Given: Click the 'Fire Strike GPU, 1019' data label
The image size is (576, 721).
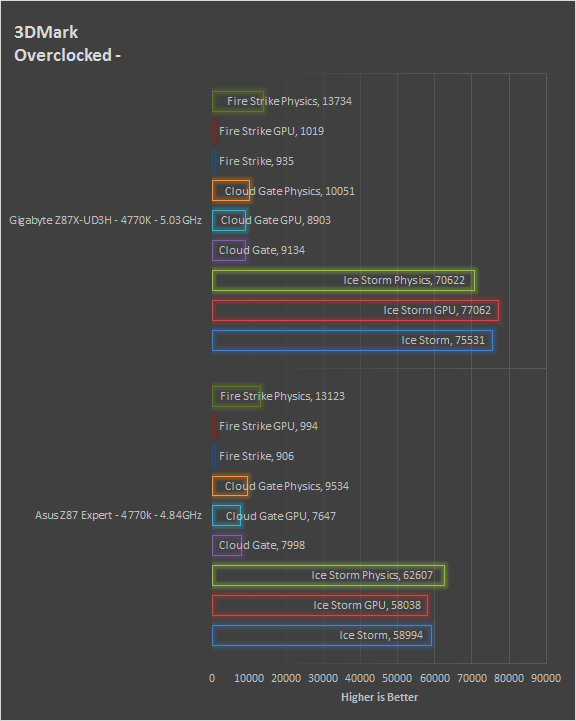Looking at the screenshot, I should 271,131.
